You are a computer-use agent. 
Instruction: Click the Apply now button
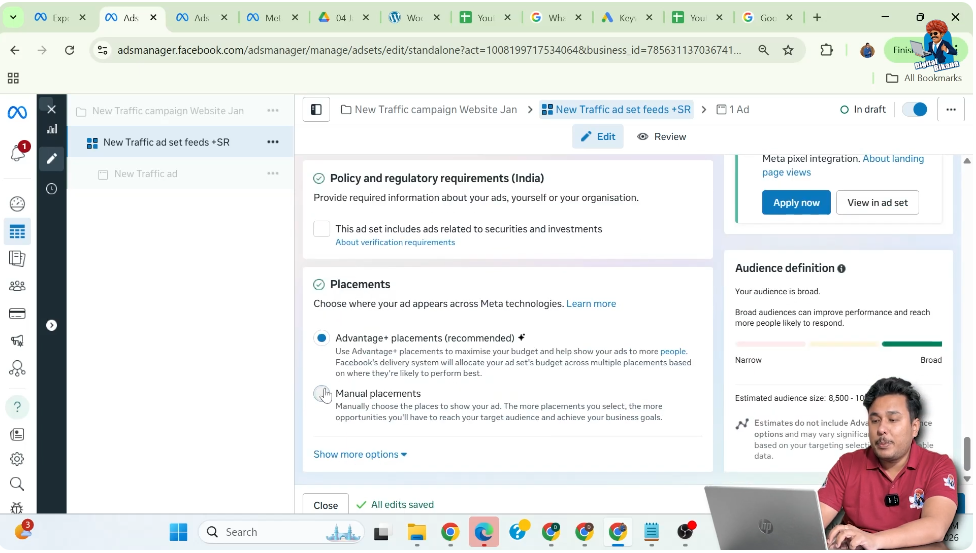click(796, 203)
